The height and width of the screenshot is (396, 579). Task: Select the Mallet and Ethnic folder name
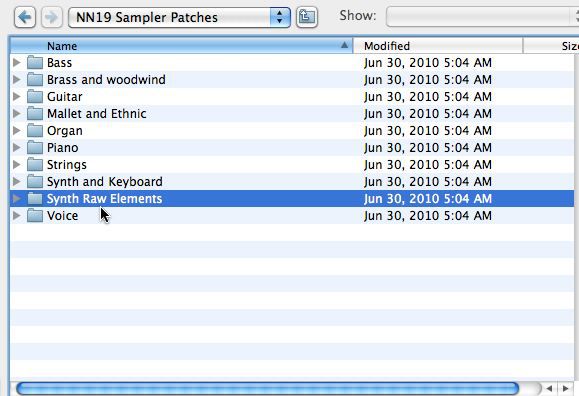[97, 114]
